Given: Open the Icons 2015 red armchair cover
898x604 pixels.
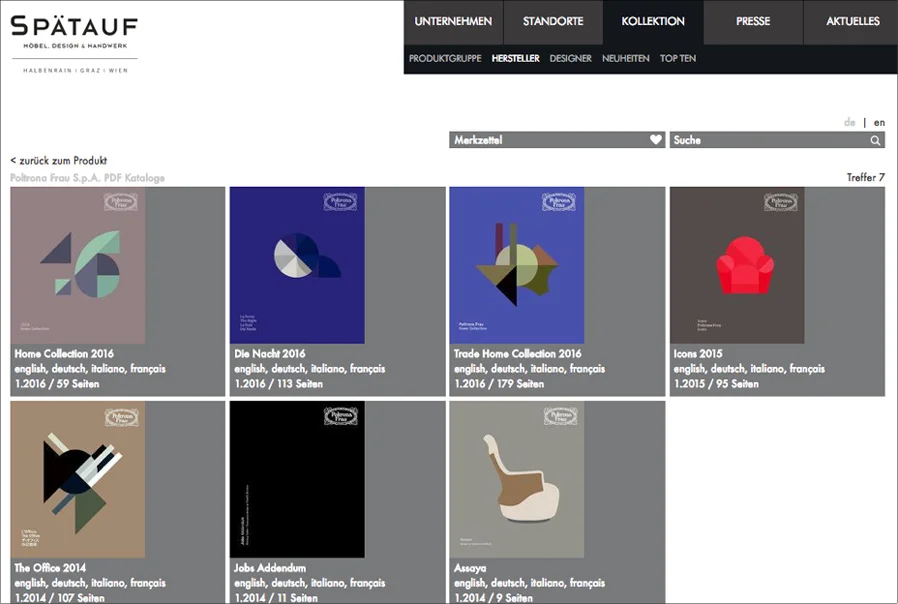Looking at the screenshot, I should tap(737, 265).
